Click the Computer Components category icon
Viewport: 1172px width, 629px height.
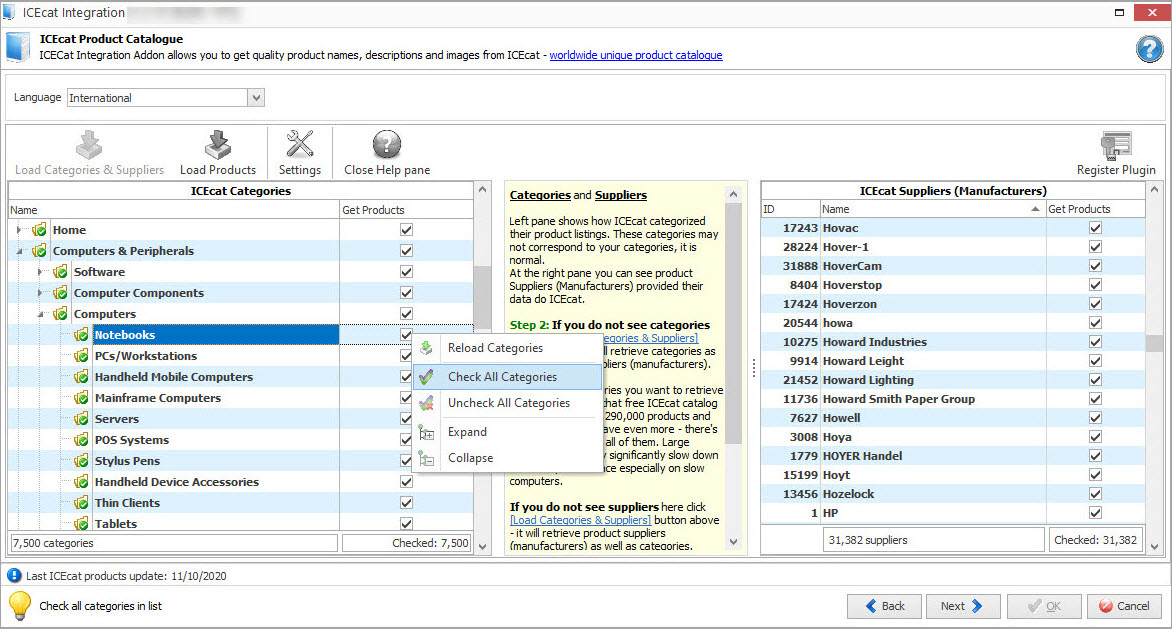point(61,293)
